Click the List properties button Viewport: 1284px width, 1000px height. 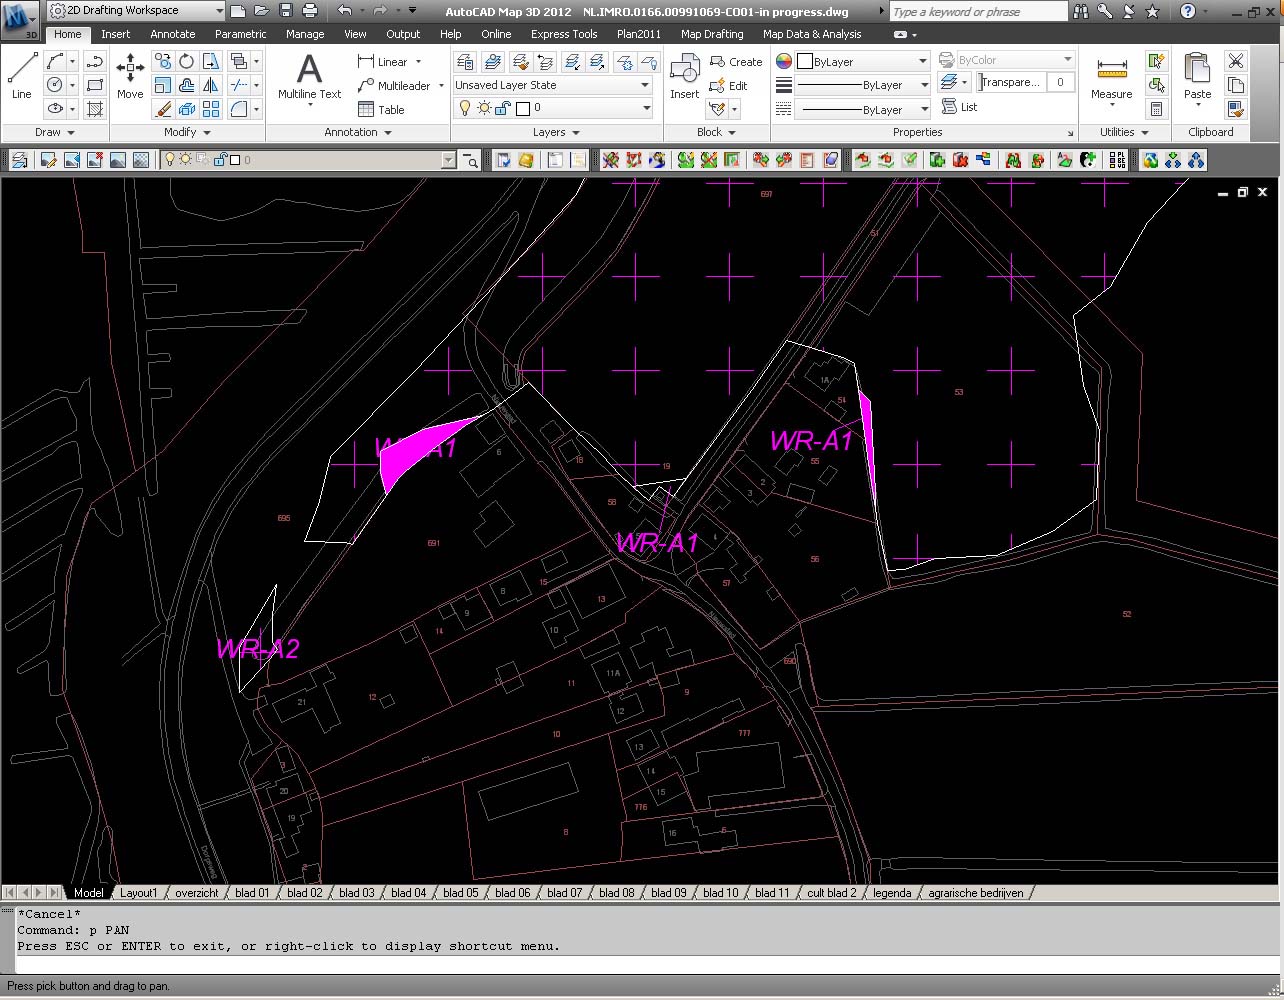[x=960, y=107]
